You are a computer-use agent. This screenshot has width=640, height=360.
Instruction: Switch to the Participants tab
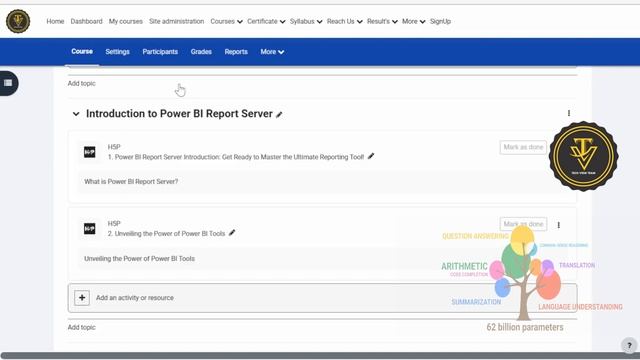click(x=160, y=52)
